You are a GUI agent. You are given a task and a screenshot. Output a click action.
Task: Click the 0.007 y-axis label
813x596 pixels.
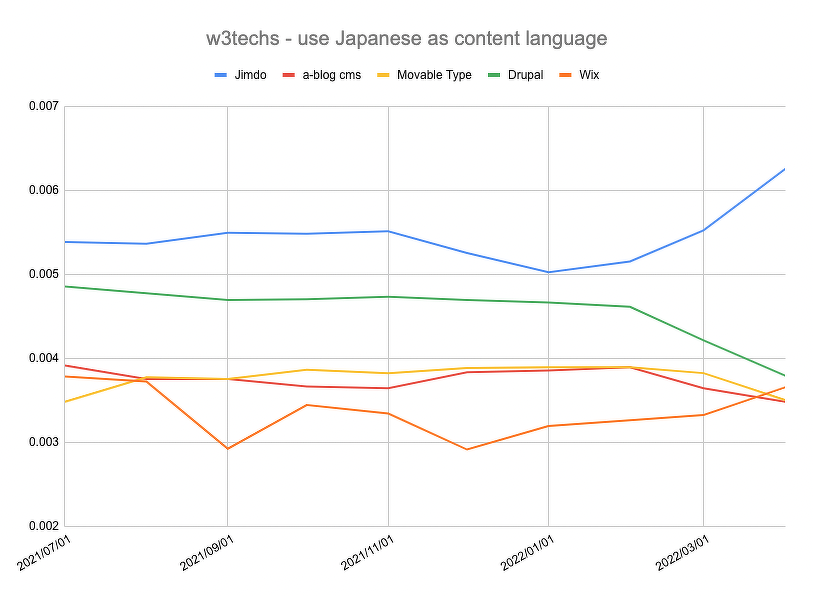click(43, 106)
